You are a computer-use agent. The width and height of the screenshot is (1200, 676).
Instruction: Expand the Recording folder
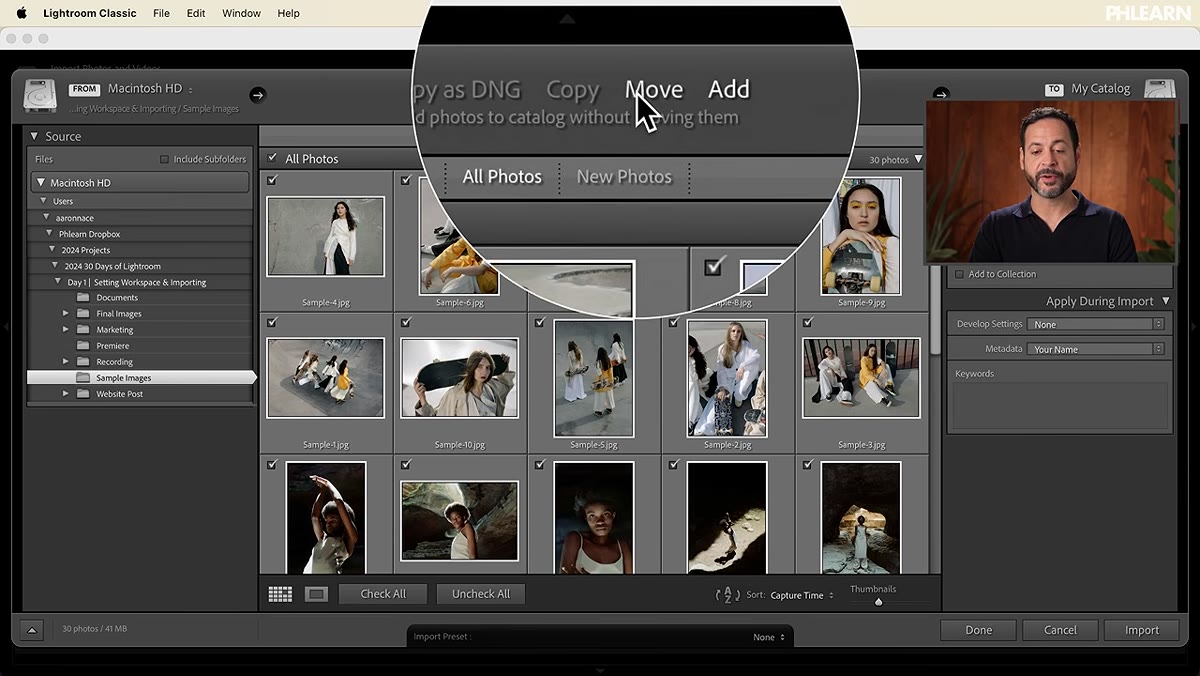click(x=66, y=362)
